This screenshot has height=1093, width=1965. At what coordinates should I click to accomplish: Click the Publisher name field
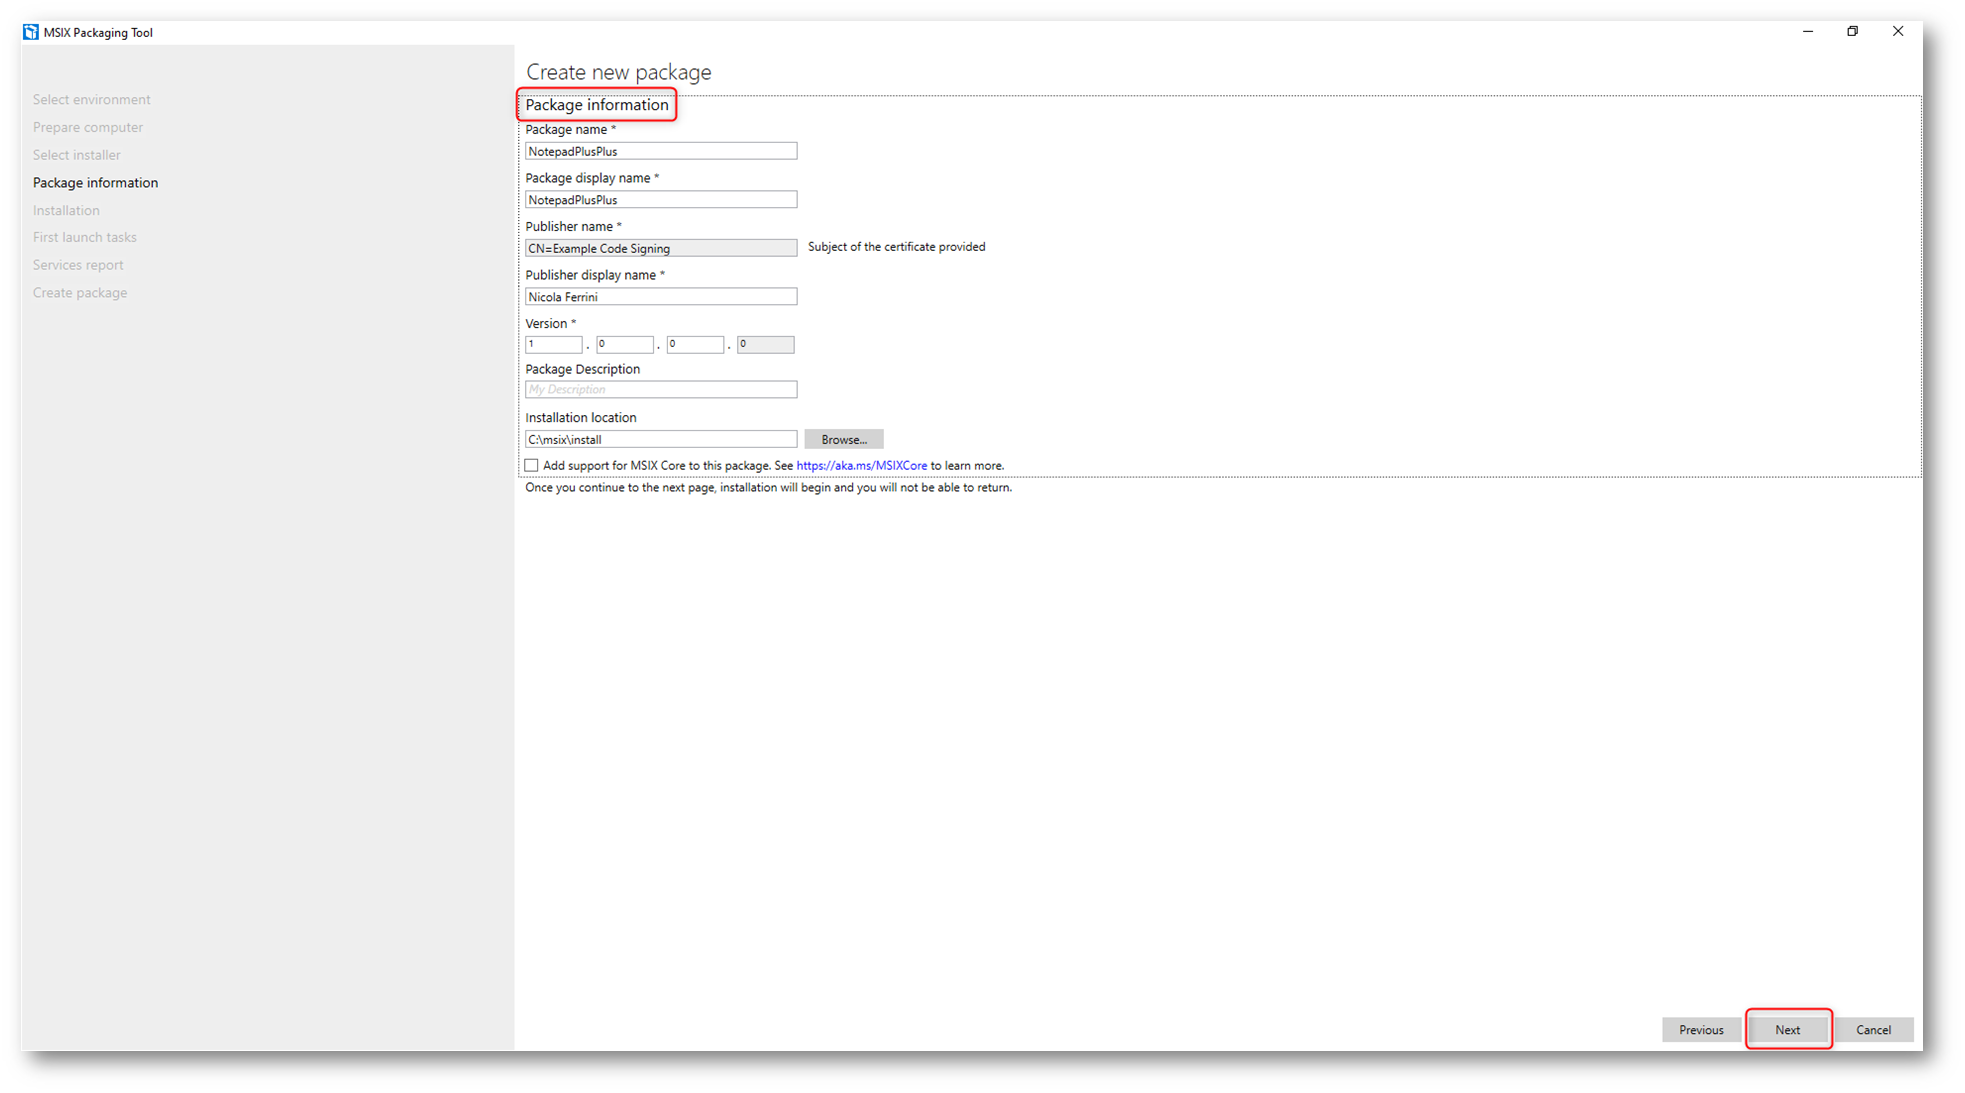pos(660,248)
